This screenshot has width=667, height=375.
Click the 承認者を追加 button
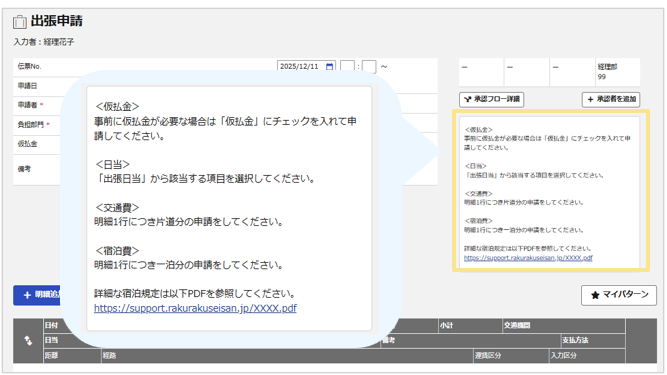click(x=611, y=99)
